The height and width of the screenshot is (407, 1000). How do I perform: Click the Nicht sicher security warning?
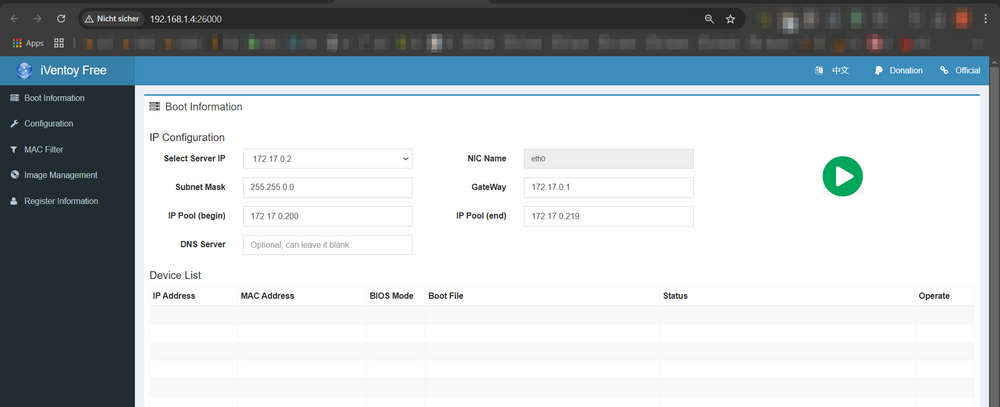112,18
